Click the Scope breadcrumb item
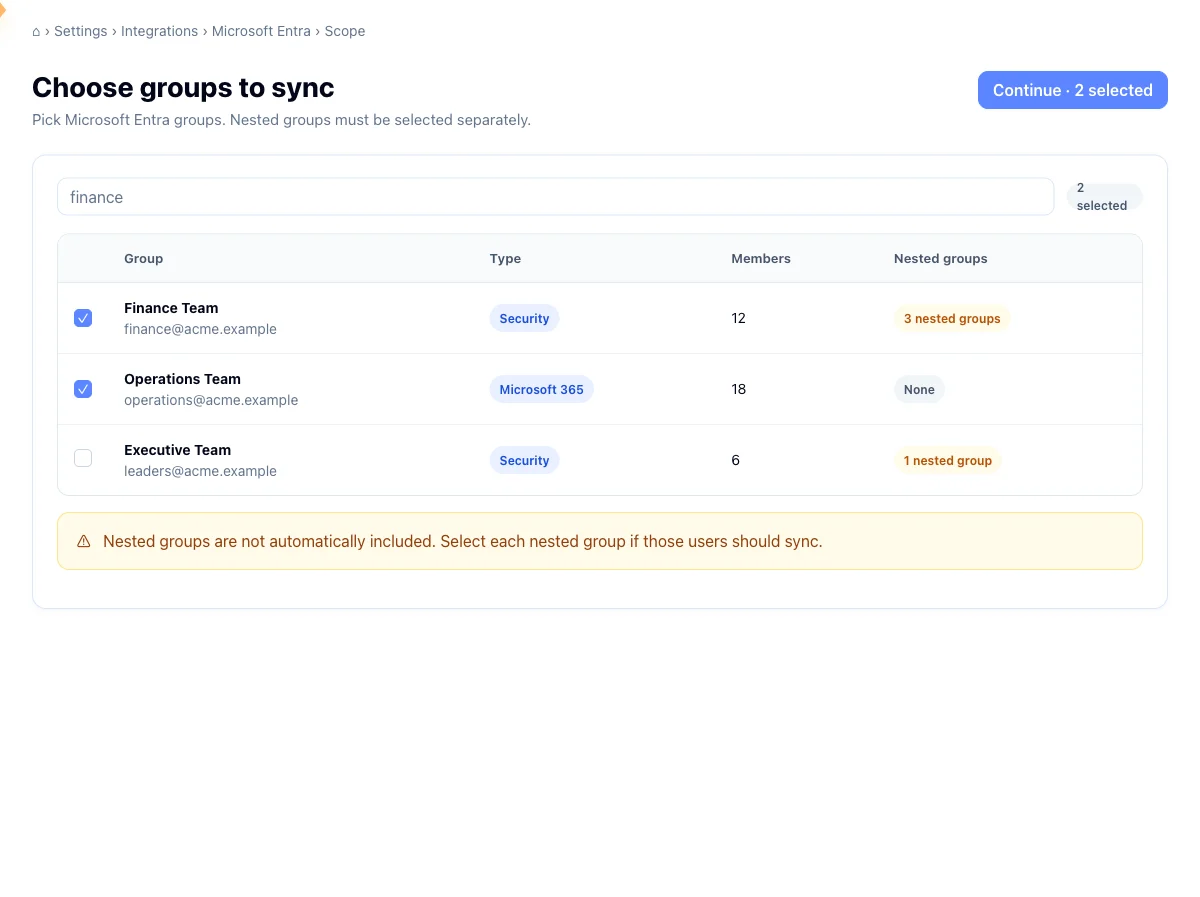1200x897 pixels. [x=345, y=31]
